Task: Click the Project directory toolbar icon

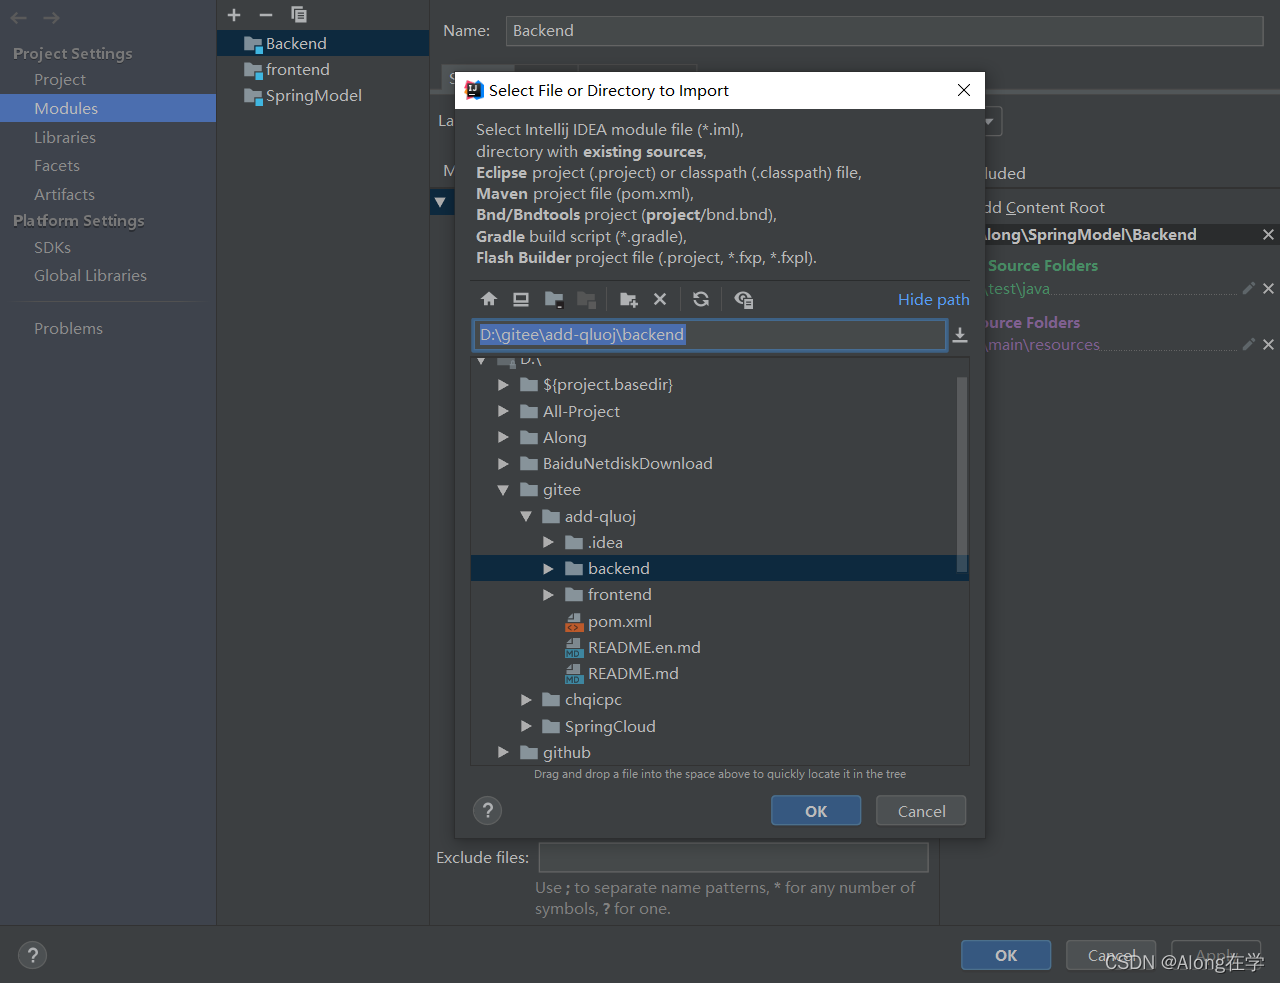Action: tap(554, 299)
